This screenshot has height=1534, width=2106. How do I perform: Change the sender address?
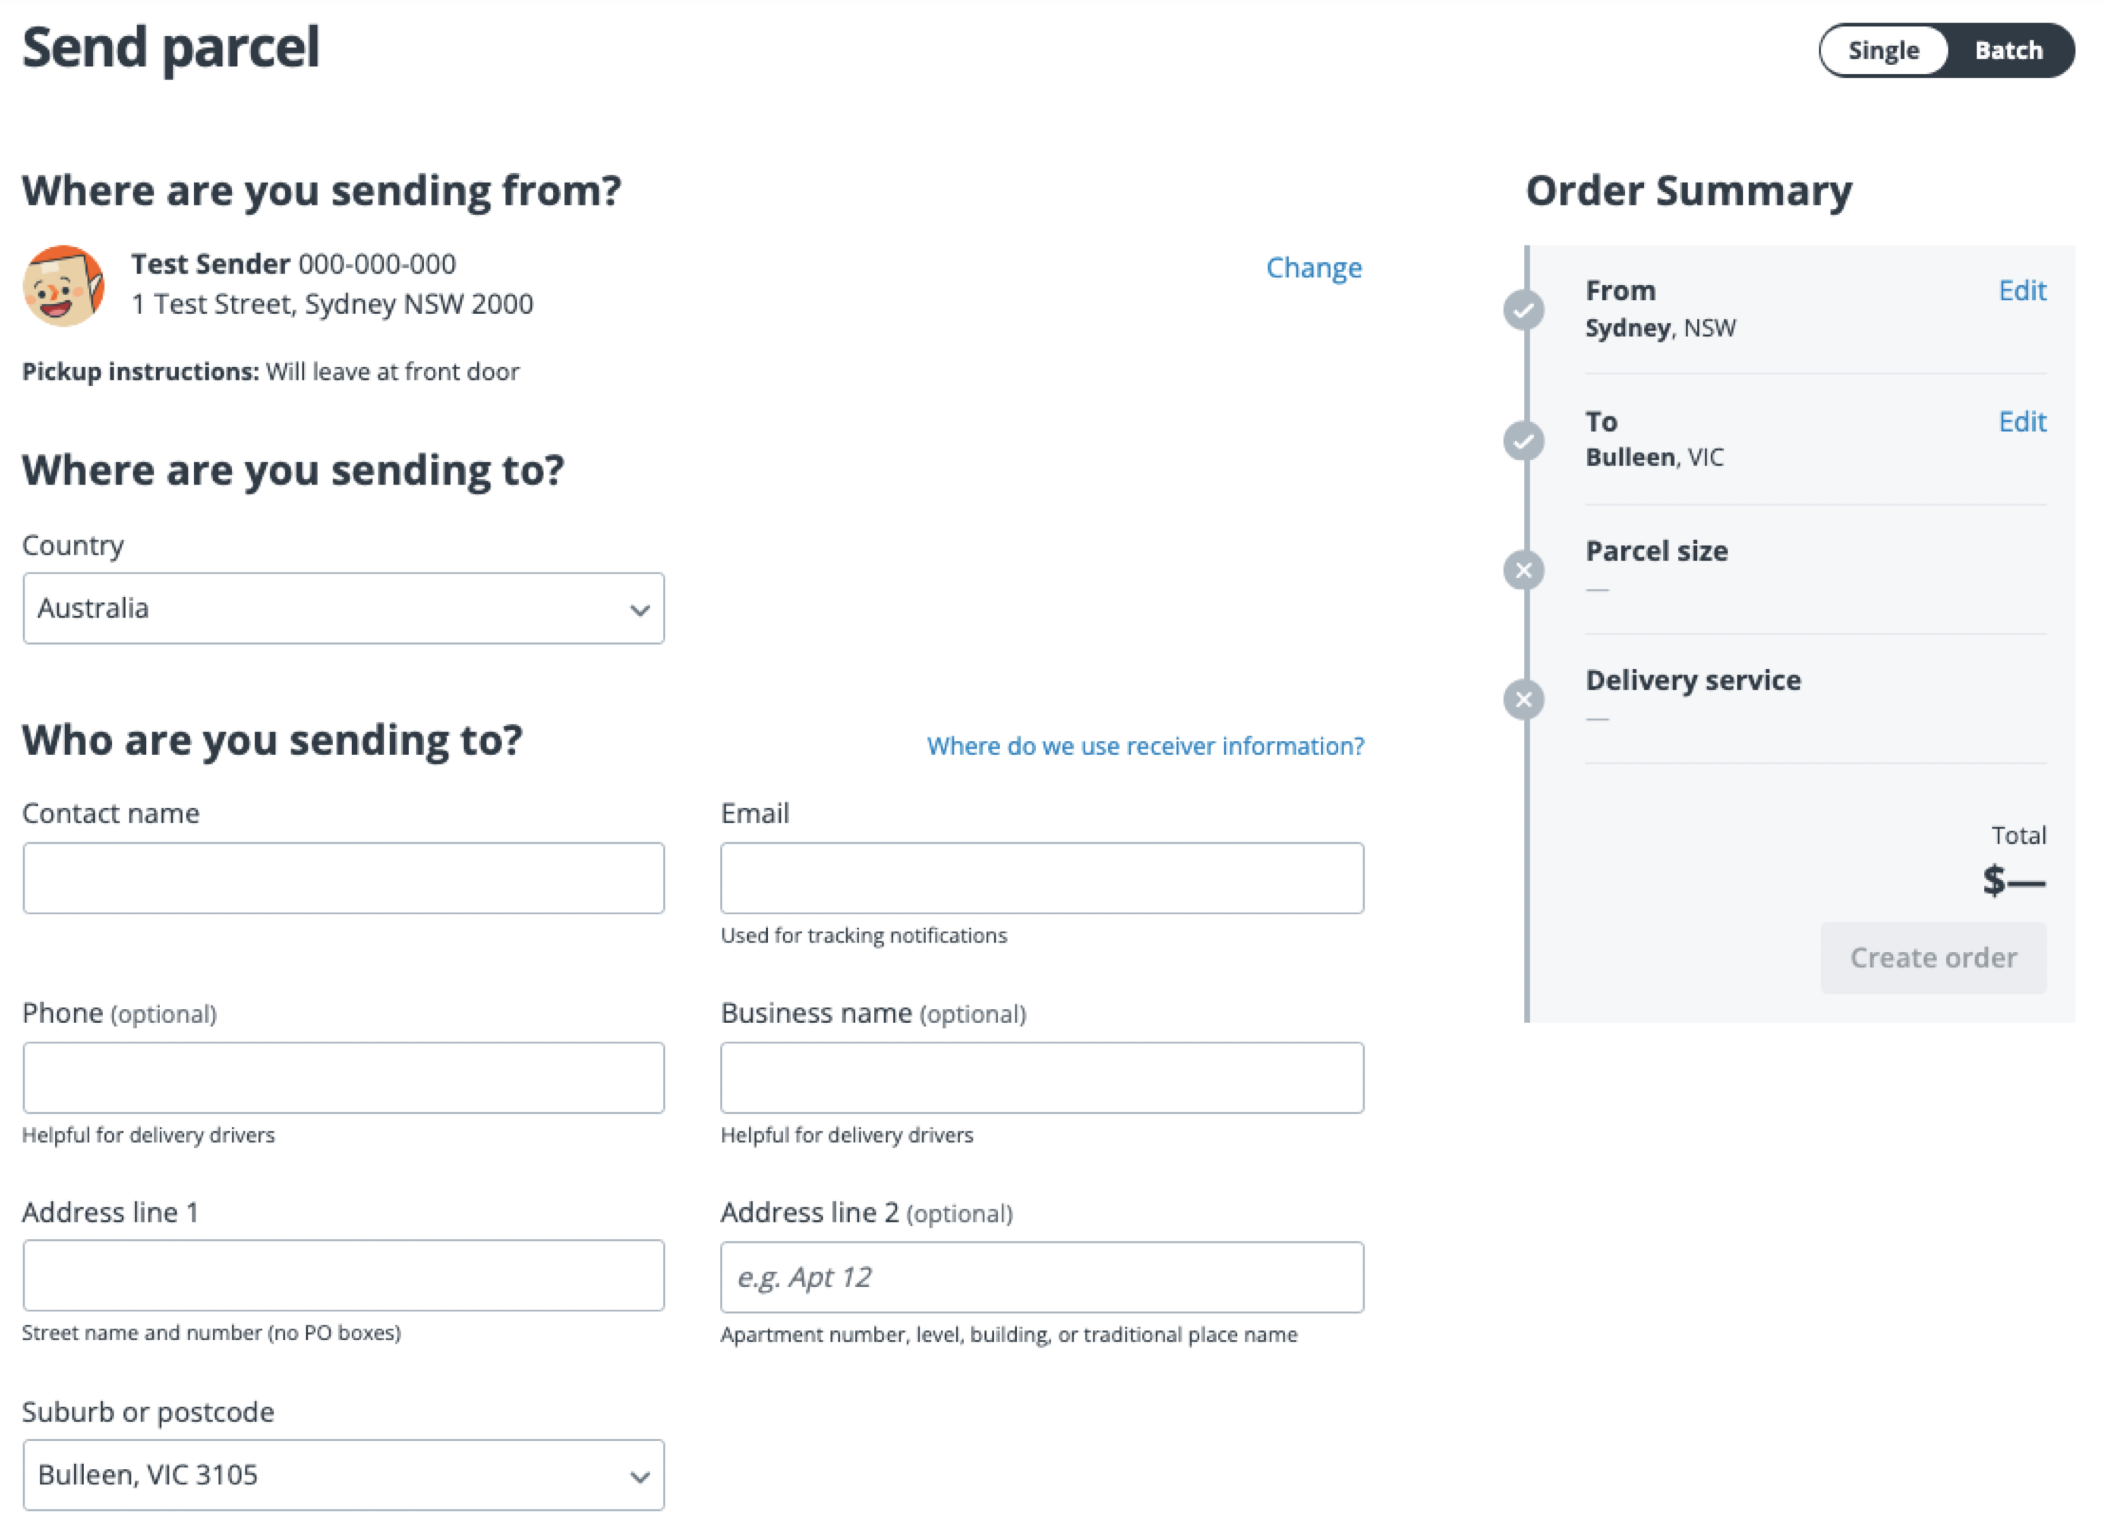point(1313,267)
